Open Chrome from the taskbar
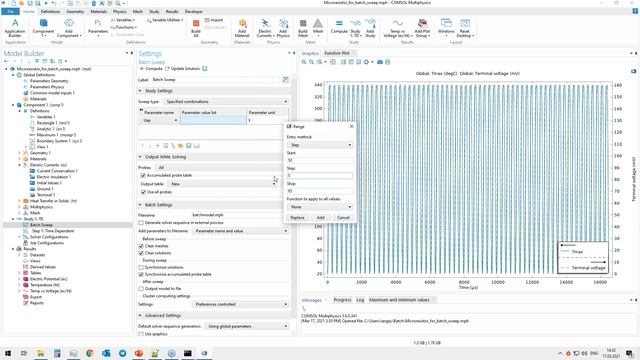Screen dimensions: 640x360 pyautogui.click(x=89, y=353)
